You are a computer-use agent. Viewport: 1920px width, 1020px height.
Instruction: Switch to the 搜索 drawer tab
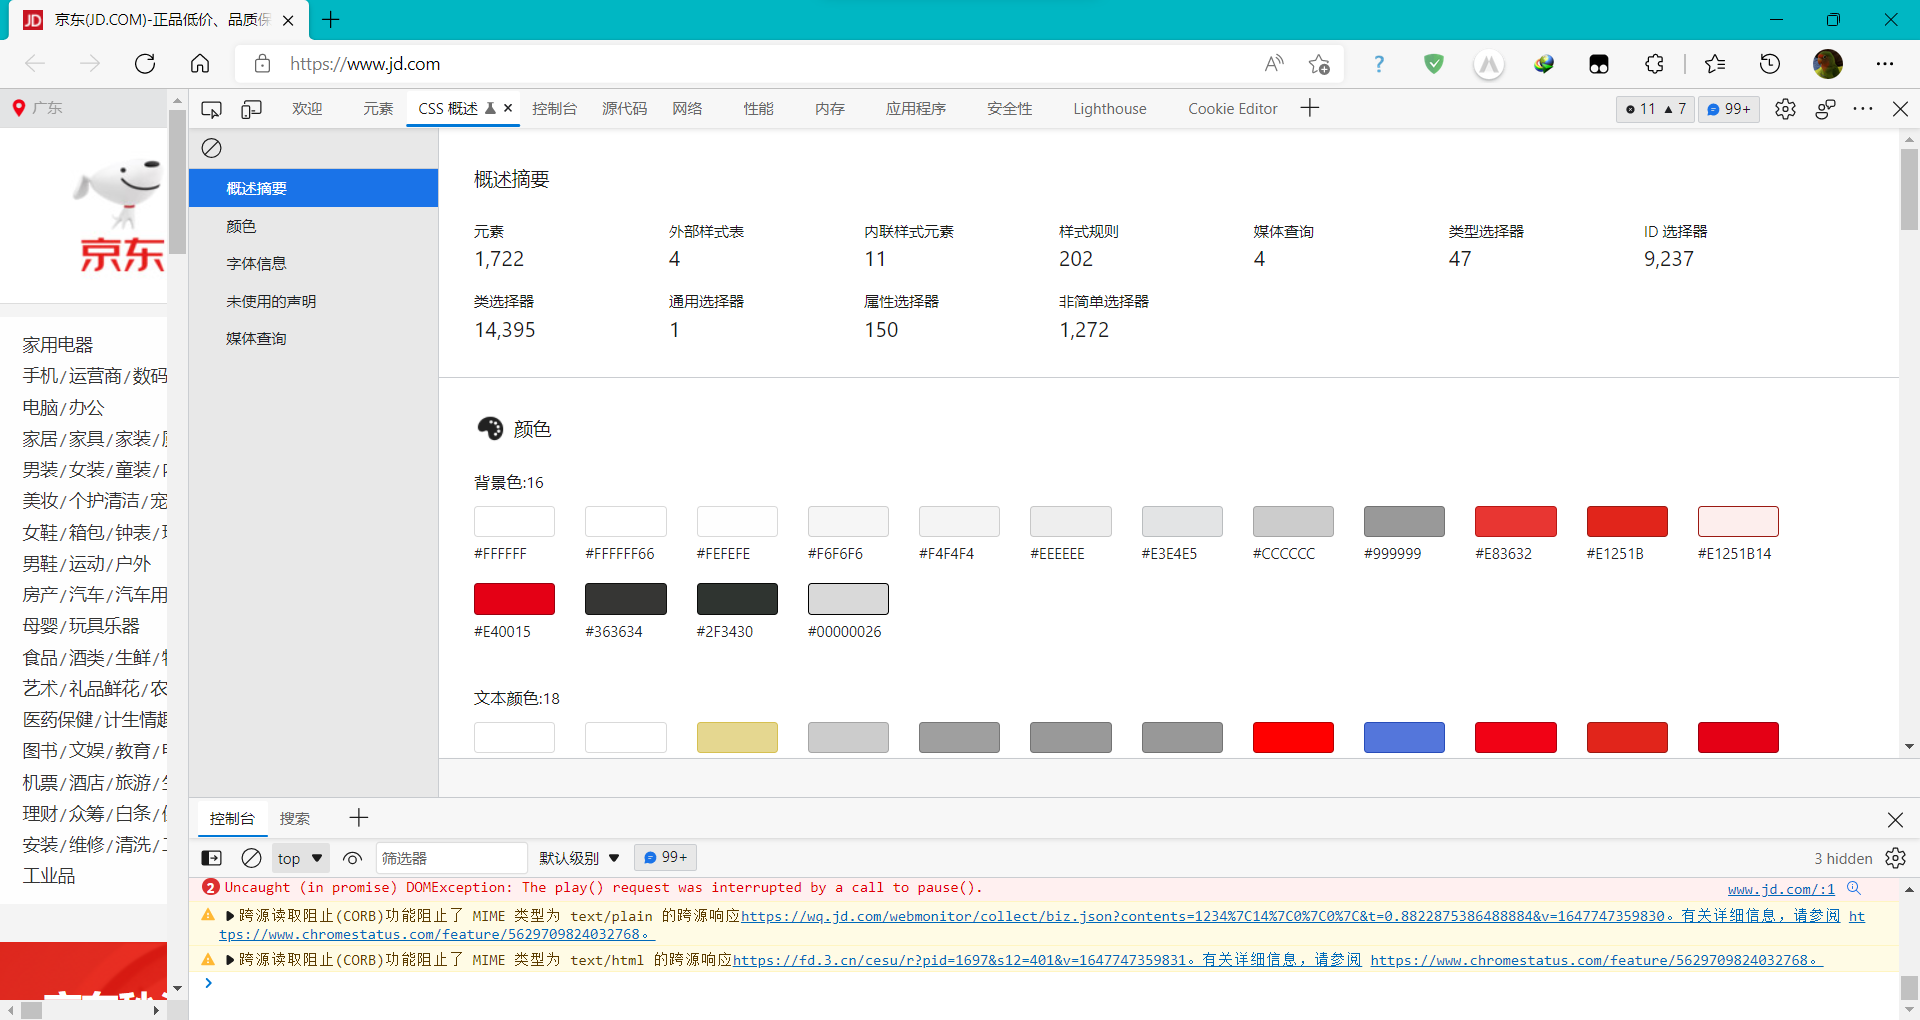pos(294,819)
